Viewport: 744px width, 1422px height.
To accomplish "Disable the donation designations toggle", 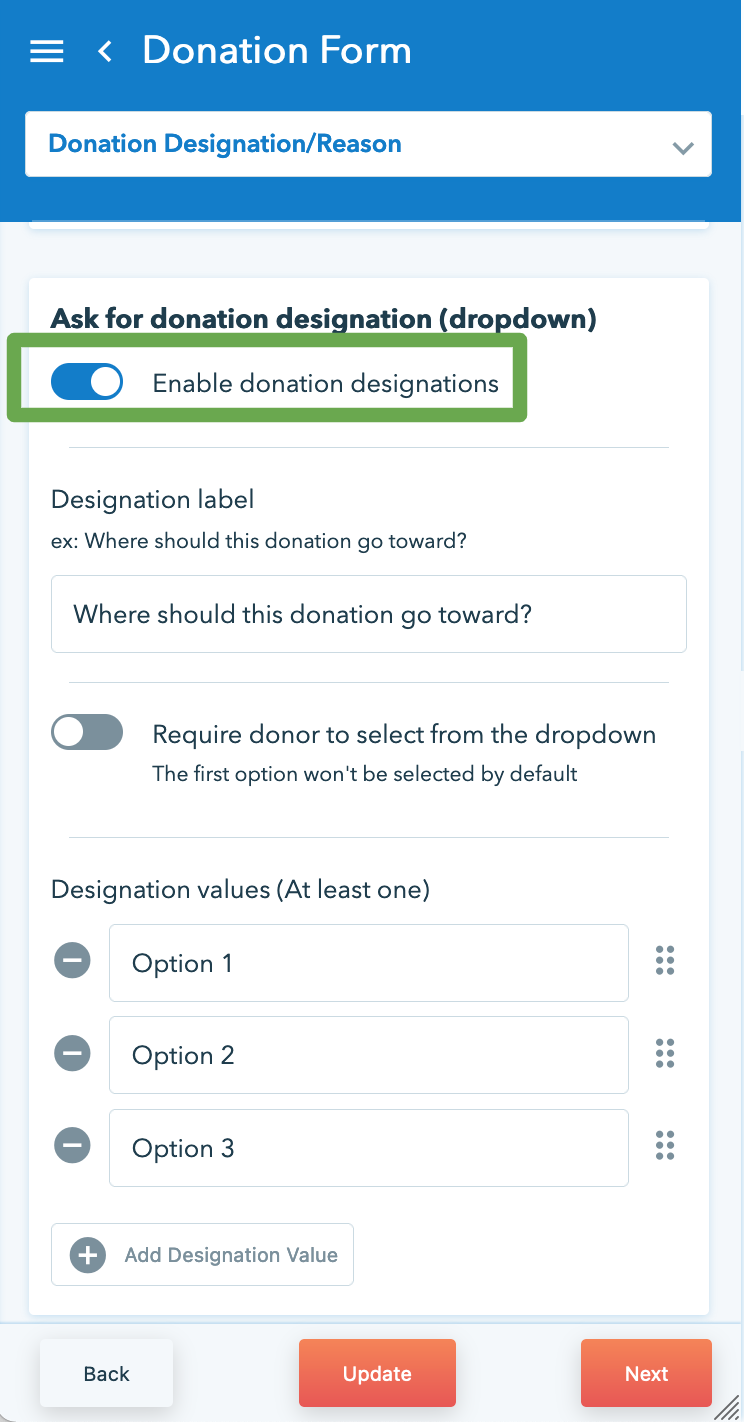I will [x=87, y=383].
